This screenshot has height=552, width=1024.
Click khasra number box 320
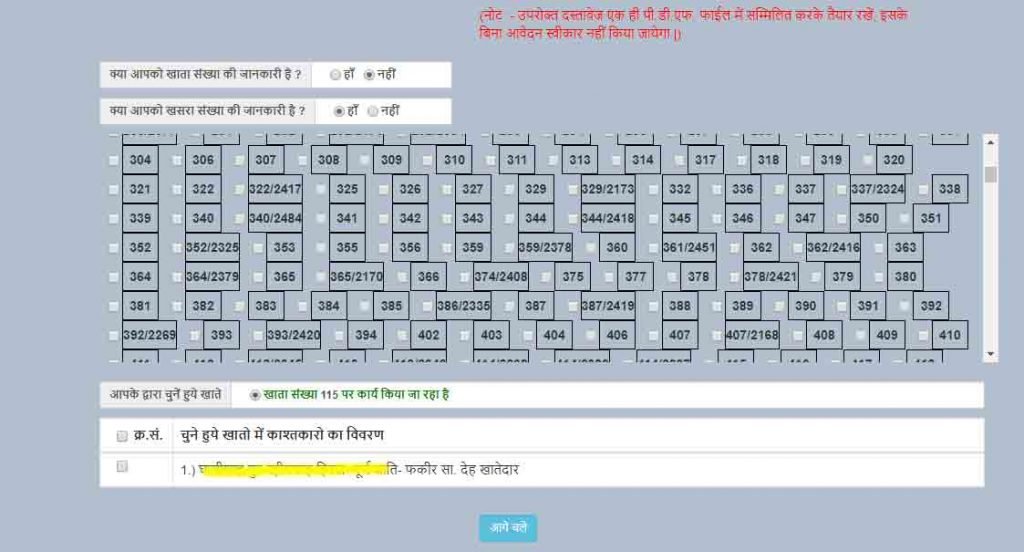click(x=893, y=160)
